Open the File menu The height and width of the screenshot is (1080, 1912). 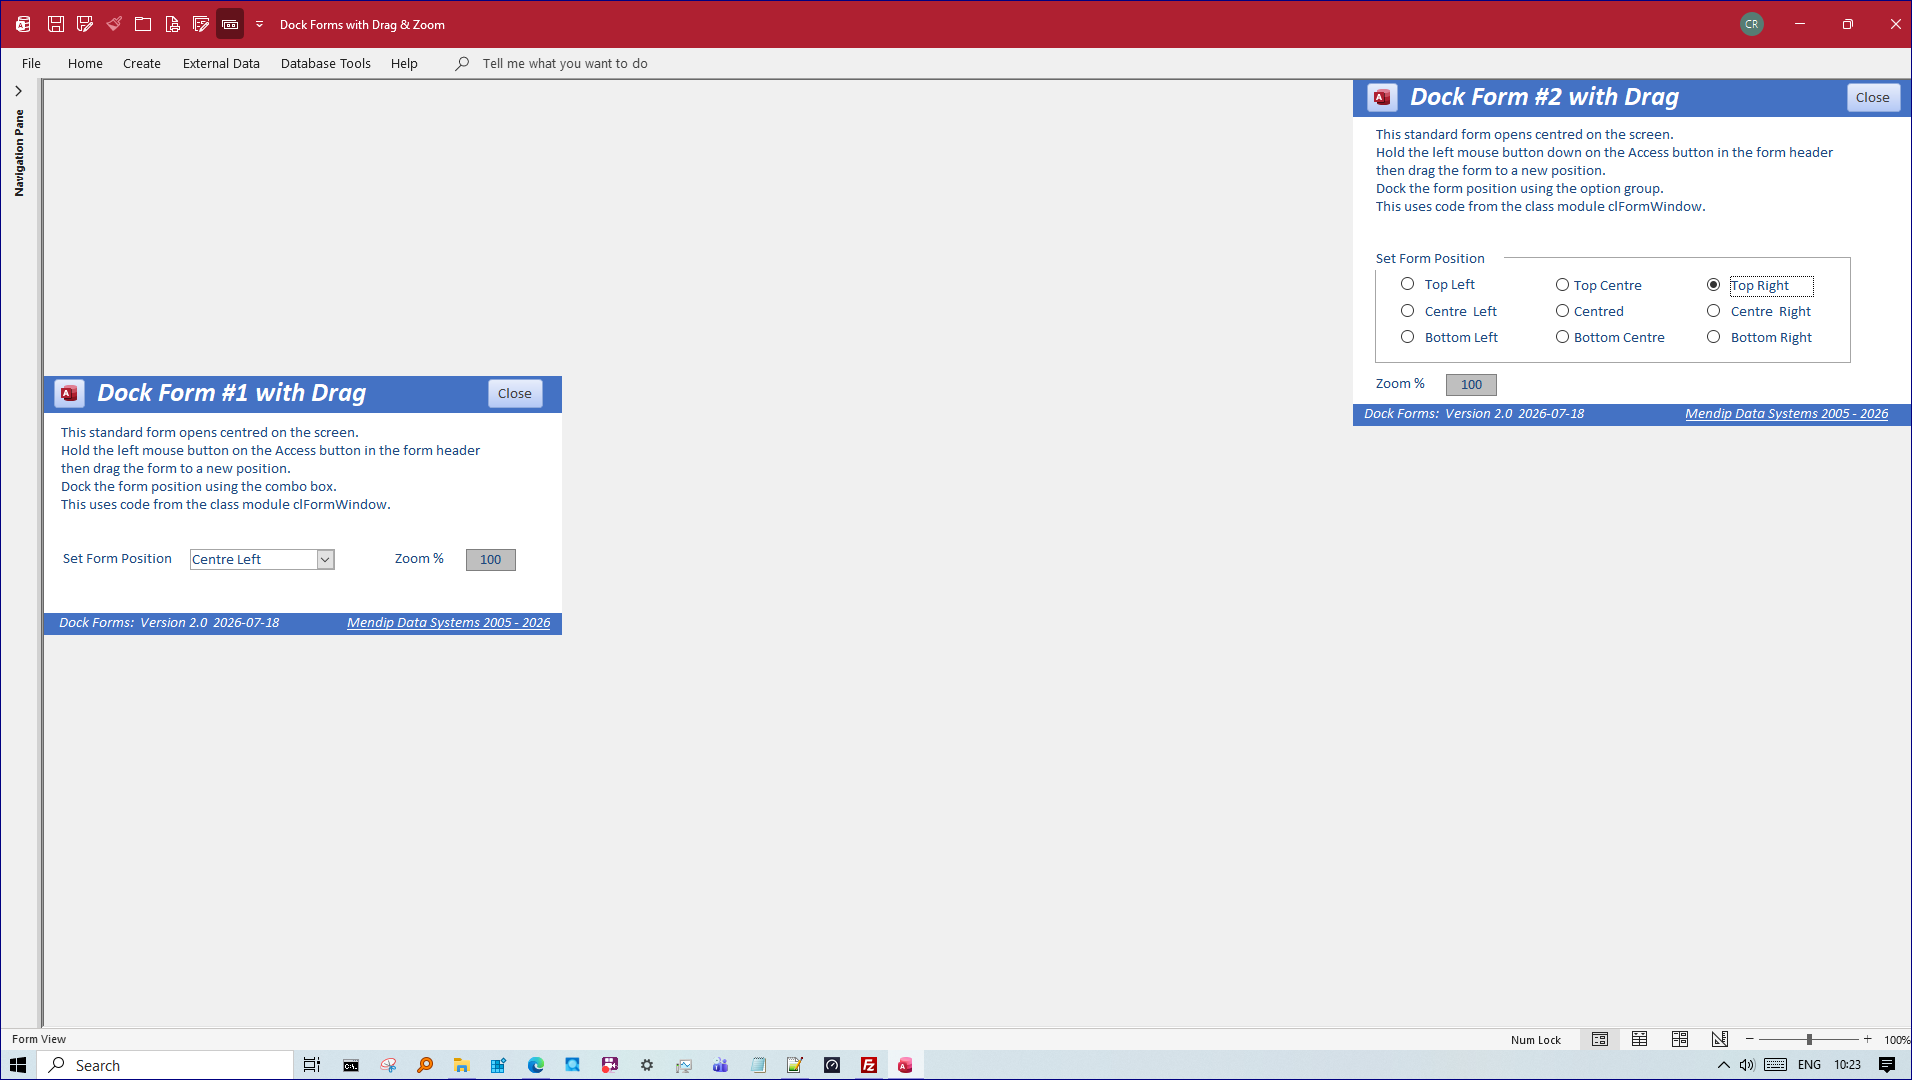coord(31,63)
